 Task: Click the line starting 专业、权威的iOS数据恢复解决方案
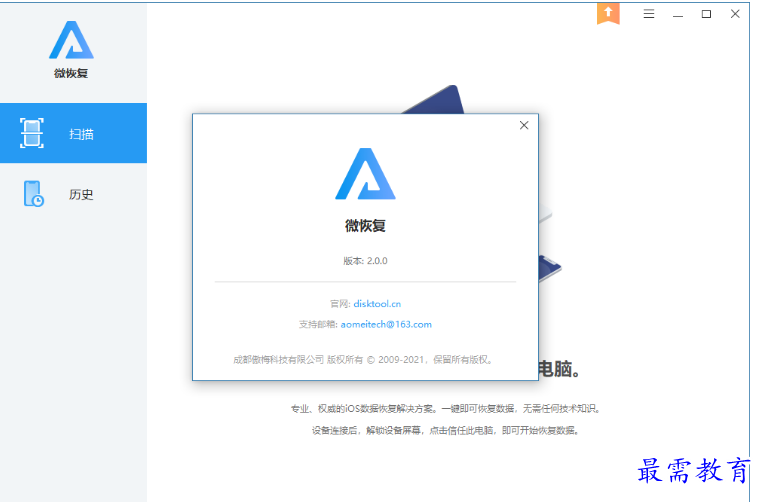[446, 409]
